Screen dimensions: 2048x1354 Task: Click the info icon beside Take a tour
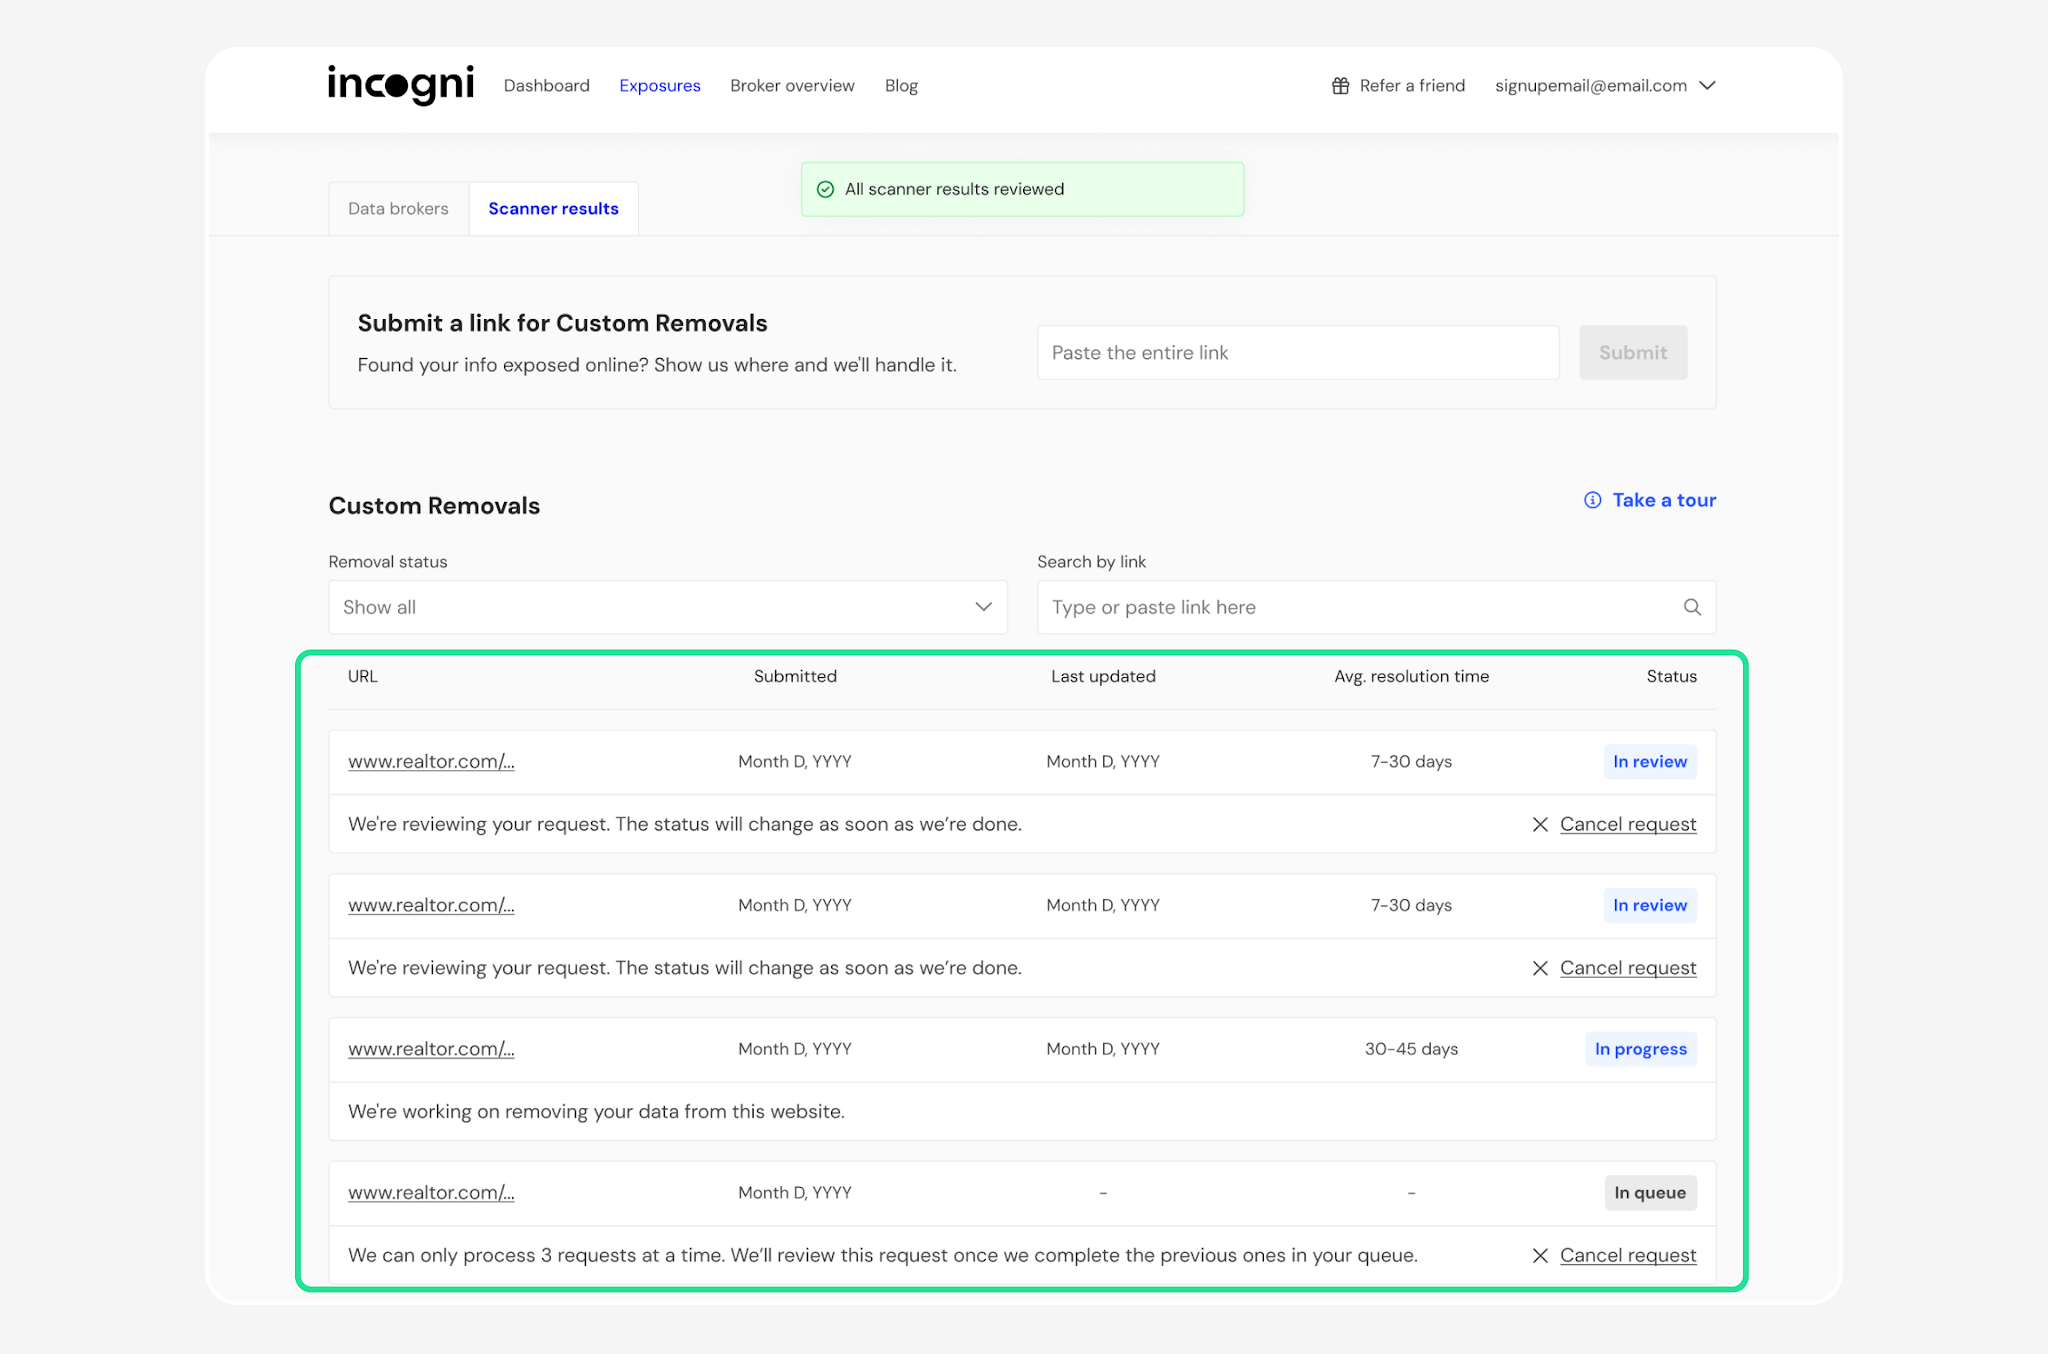pyautogui.click(x=1593, y=500)
